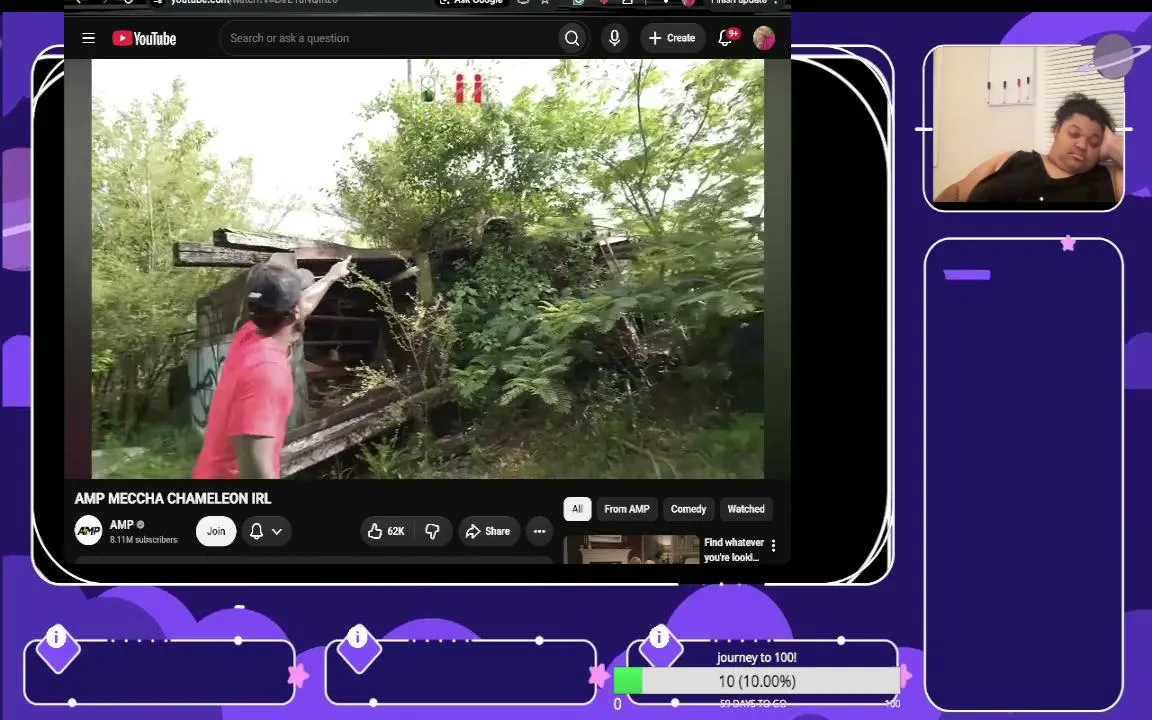Screen dimensions: 1152x720
Task: Open the notifications bell with 9+ badge
Action: click(x=727, y=37)
